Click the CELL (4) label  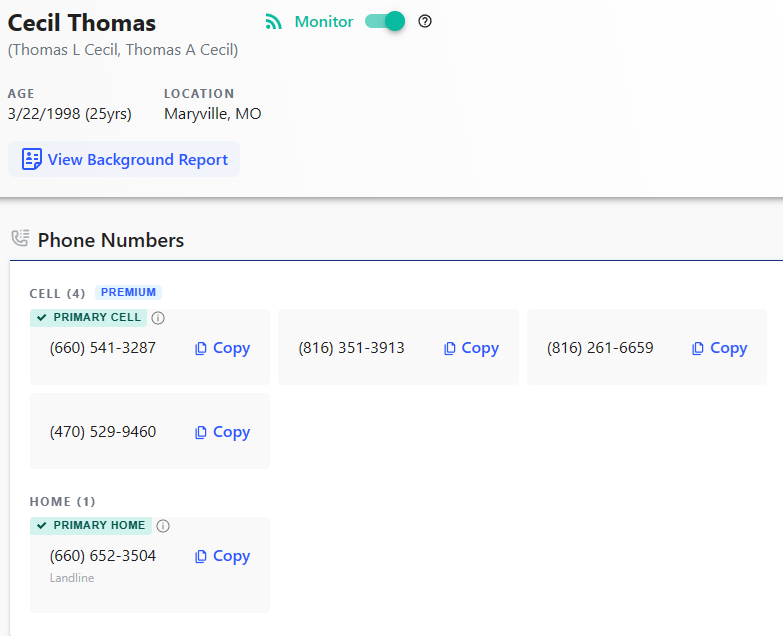pyautogui.click(x=57, y=294)
